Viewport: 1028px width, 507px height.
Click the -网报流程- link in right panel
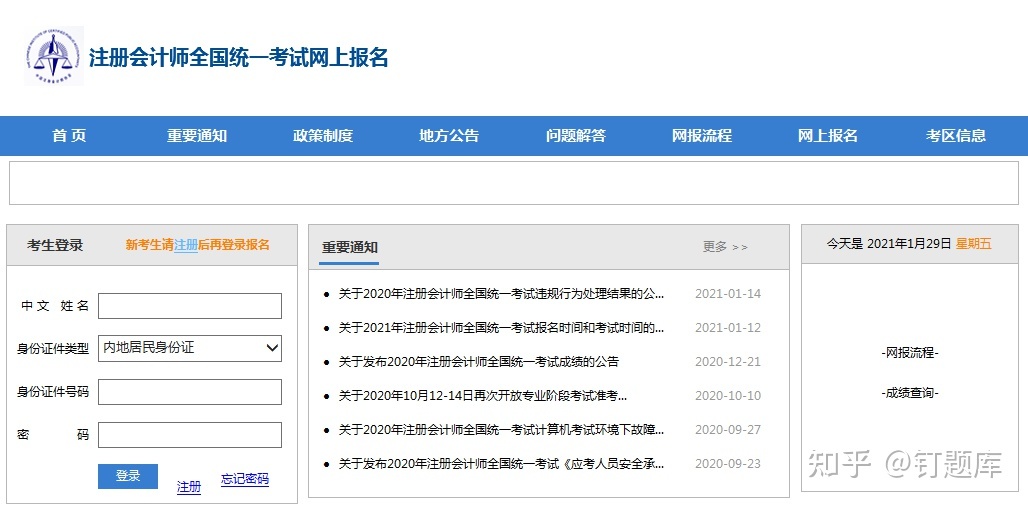pyautogui.click(x=910, y=353)
